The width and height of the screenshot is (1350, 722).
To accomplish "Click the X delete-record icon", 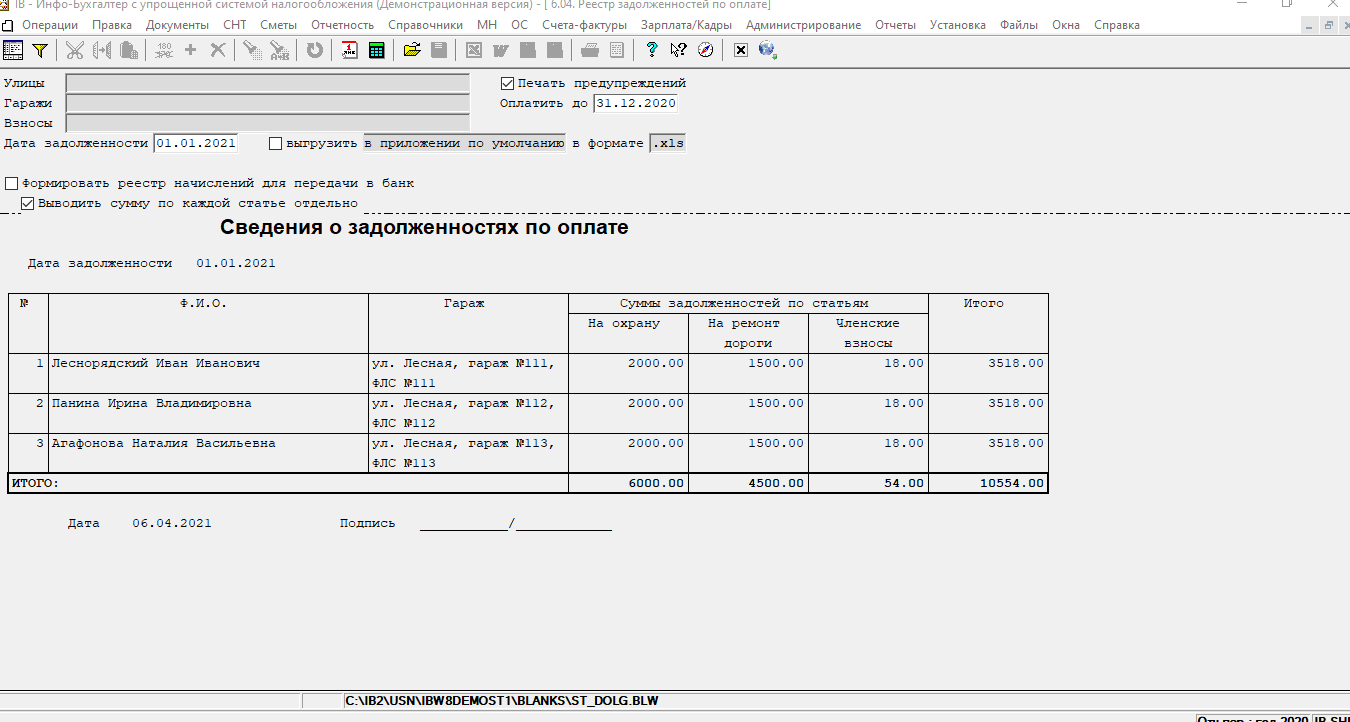I will 217,49.
